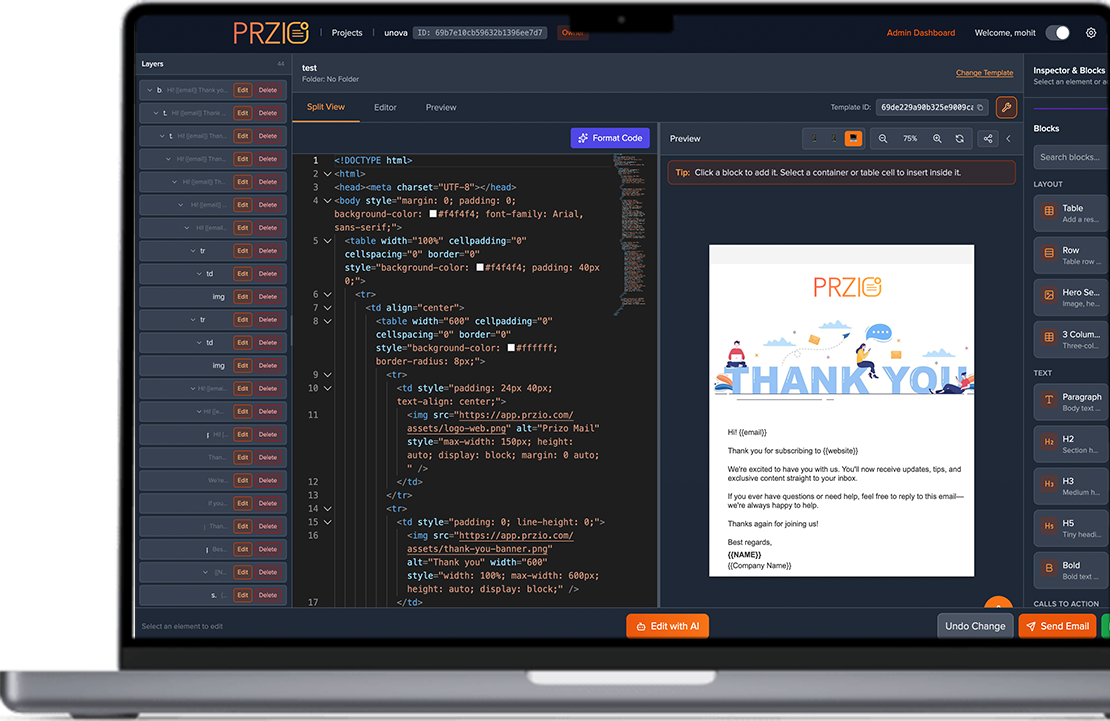Collapse the top-level 'b' layer in Layers
The image size is (1110, 721).
point(149,90)
